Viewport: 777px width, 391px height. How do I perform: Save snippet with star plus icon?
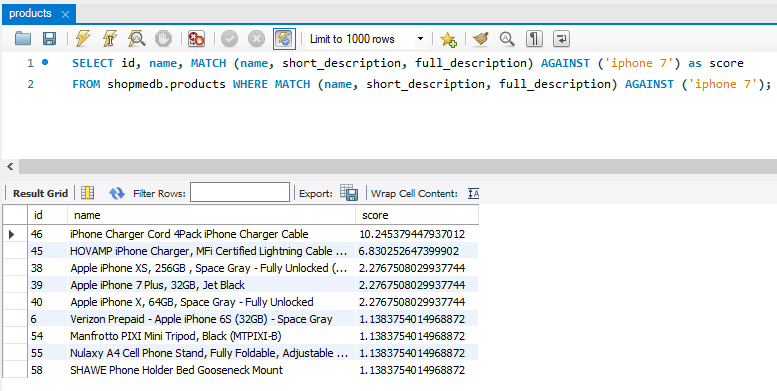[448, 39]
